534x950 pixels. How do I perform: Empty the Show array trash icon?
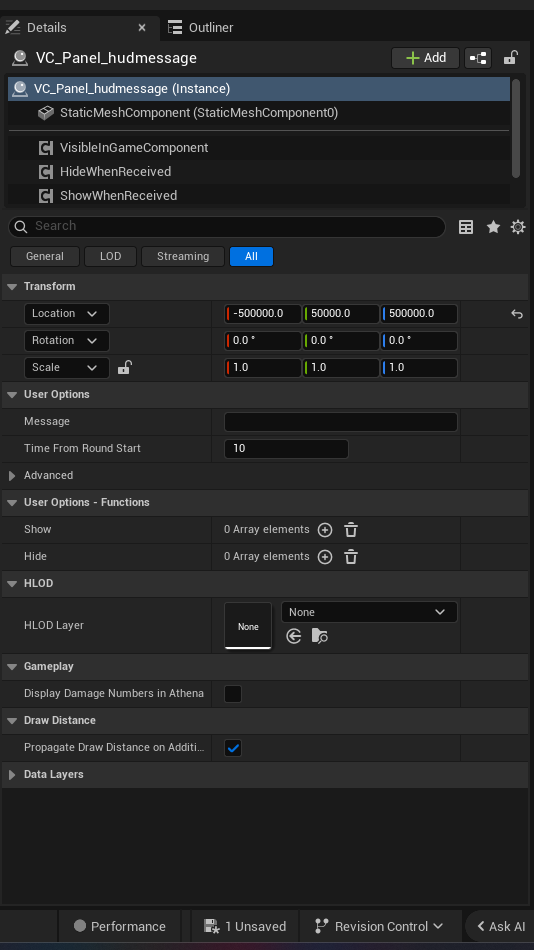pos(351,530)
